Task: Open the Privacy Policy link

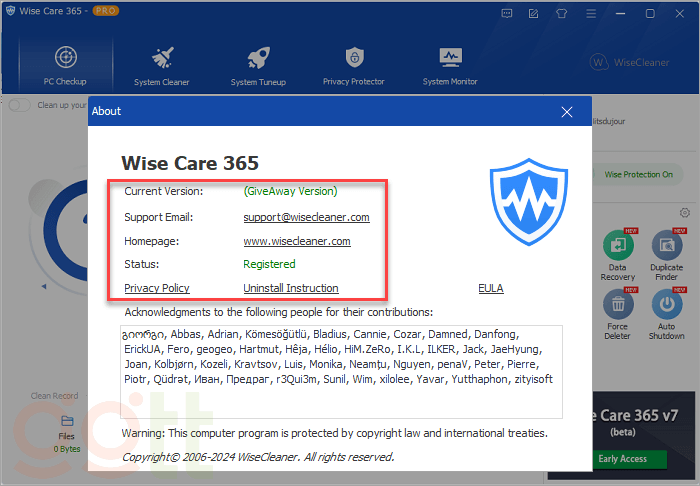Action: 156,288
